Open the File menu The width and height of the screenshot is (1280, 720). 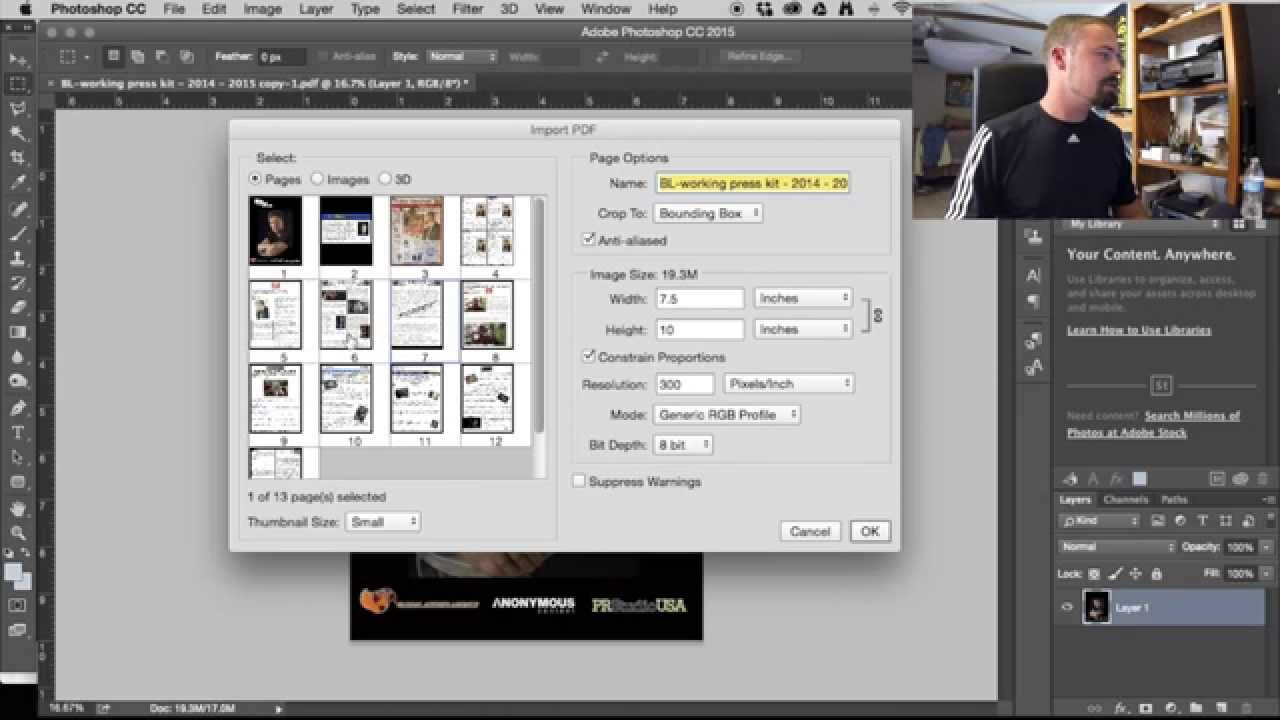point(174,9)
